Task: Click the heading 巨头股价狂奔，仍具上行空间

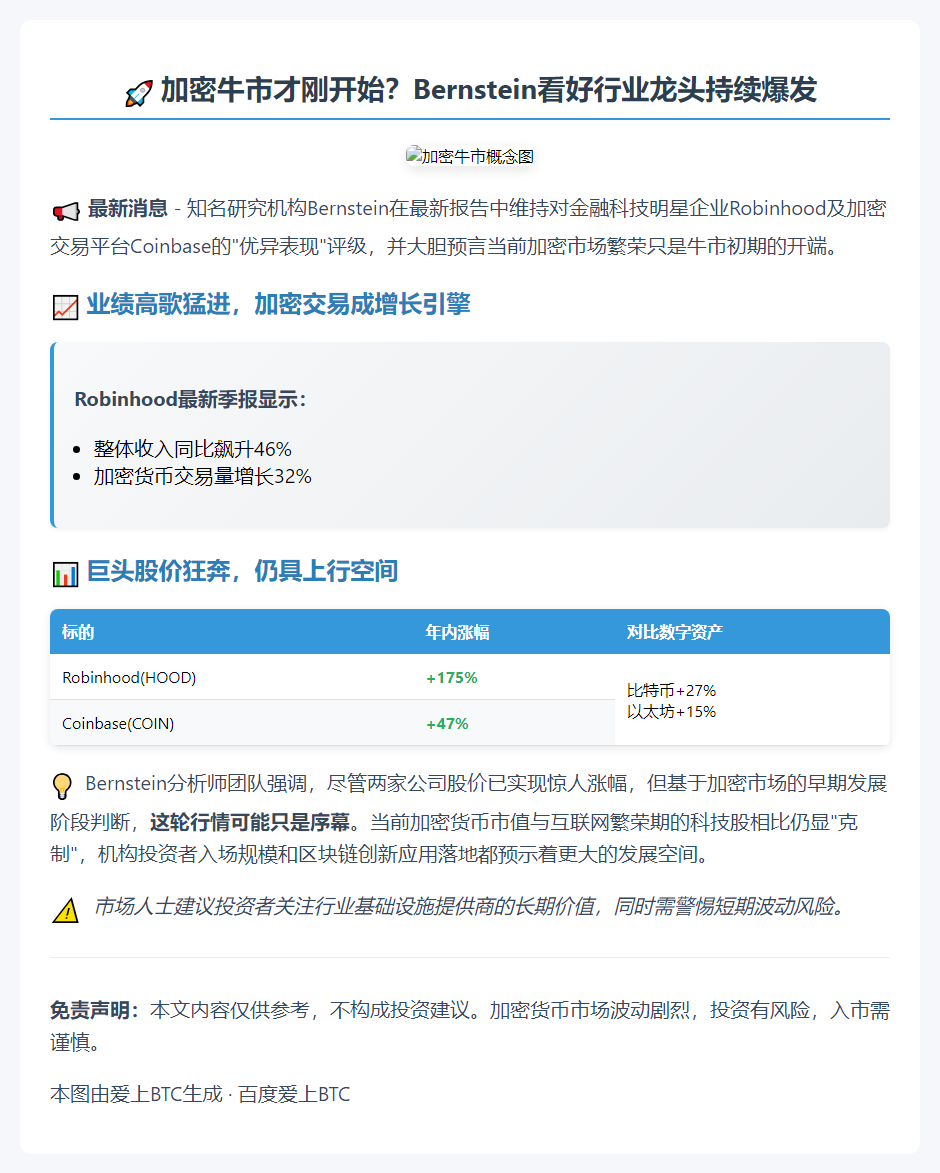Action: coord(242,571)
